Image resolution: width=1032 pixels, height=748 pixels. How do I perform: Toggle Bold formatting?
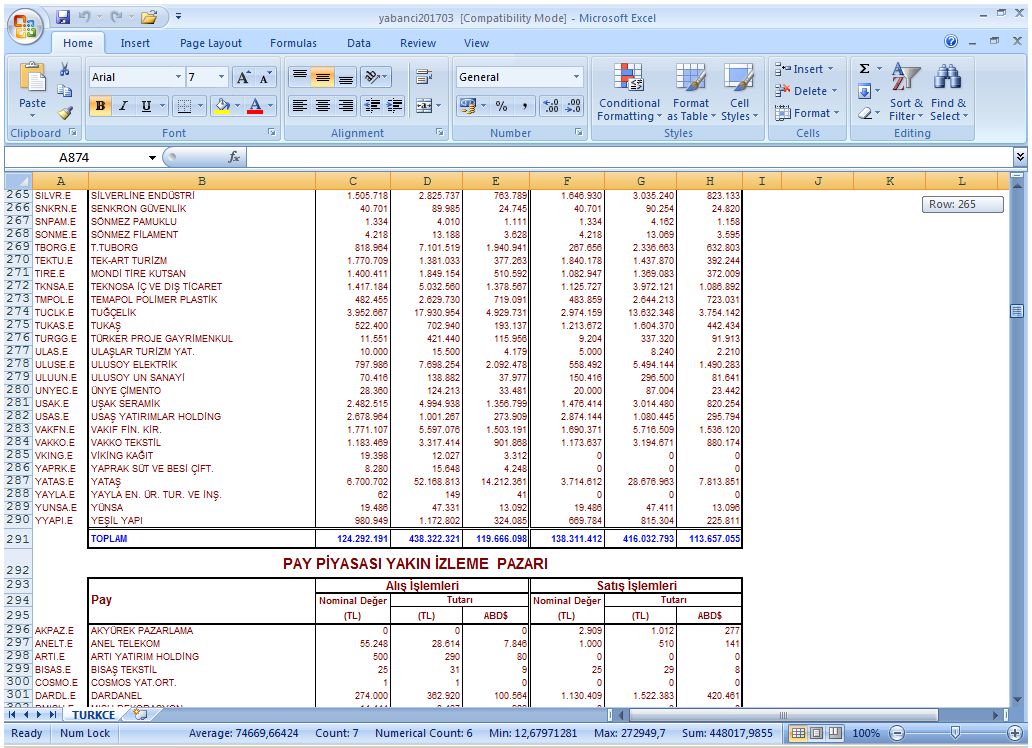(100, 106)
